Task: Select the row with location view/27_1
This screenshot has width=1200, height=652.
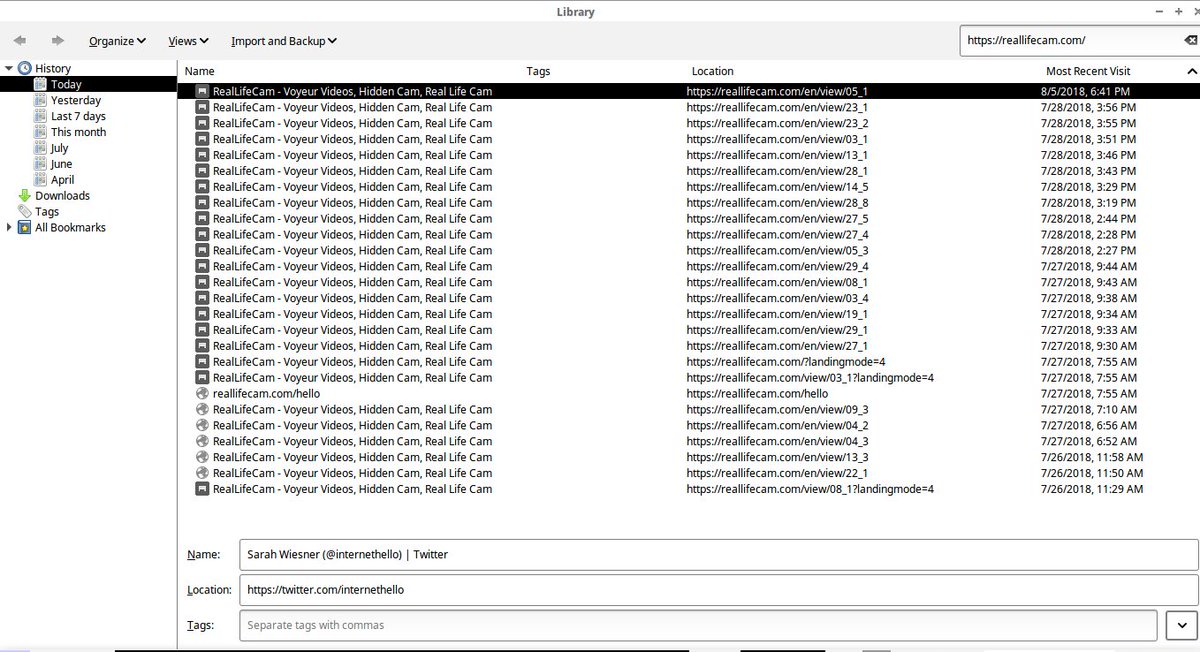Action: [x=688, y=346]
